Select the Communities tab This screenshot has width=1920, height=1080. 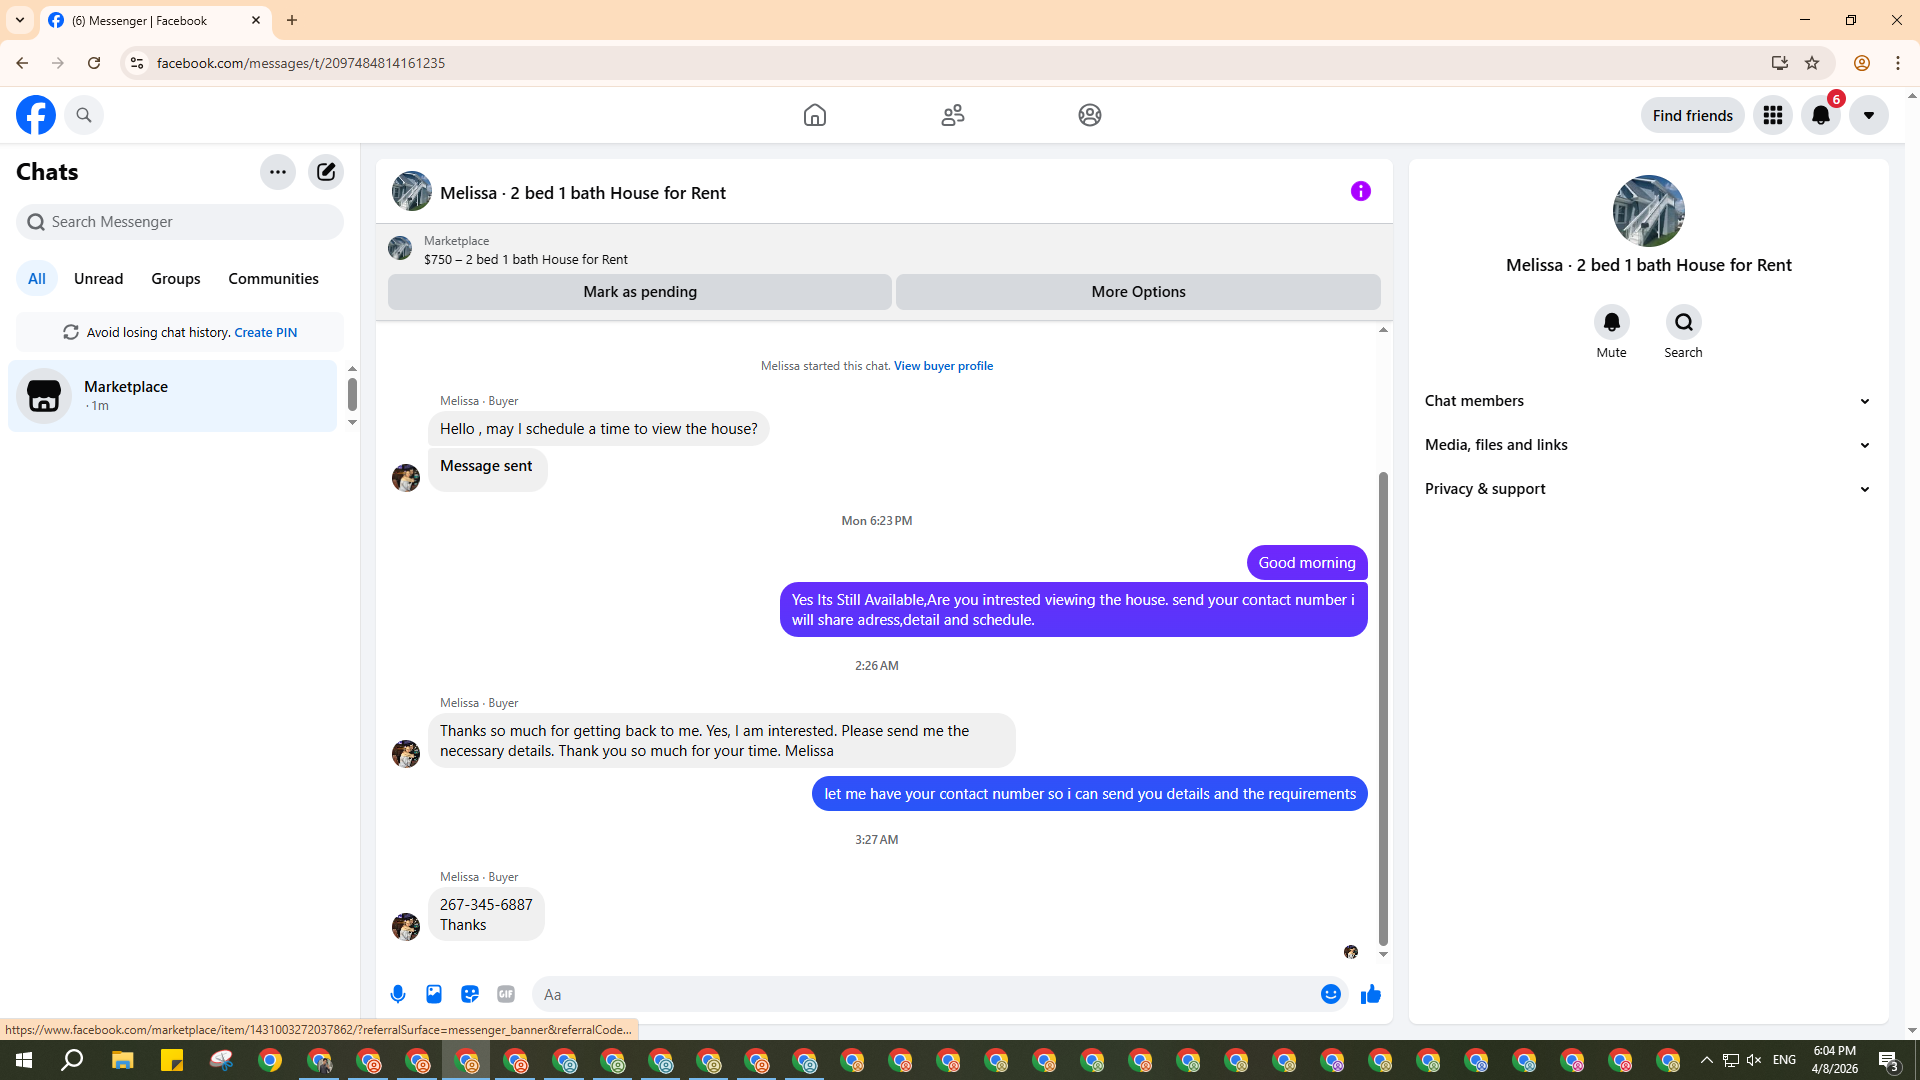[x=273, y=279]
